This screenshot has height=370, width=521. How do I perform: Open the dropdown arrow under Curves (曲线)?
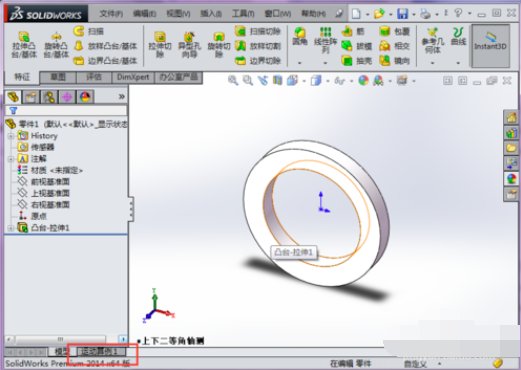point(458,62)
